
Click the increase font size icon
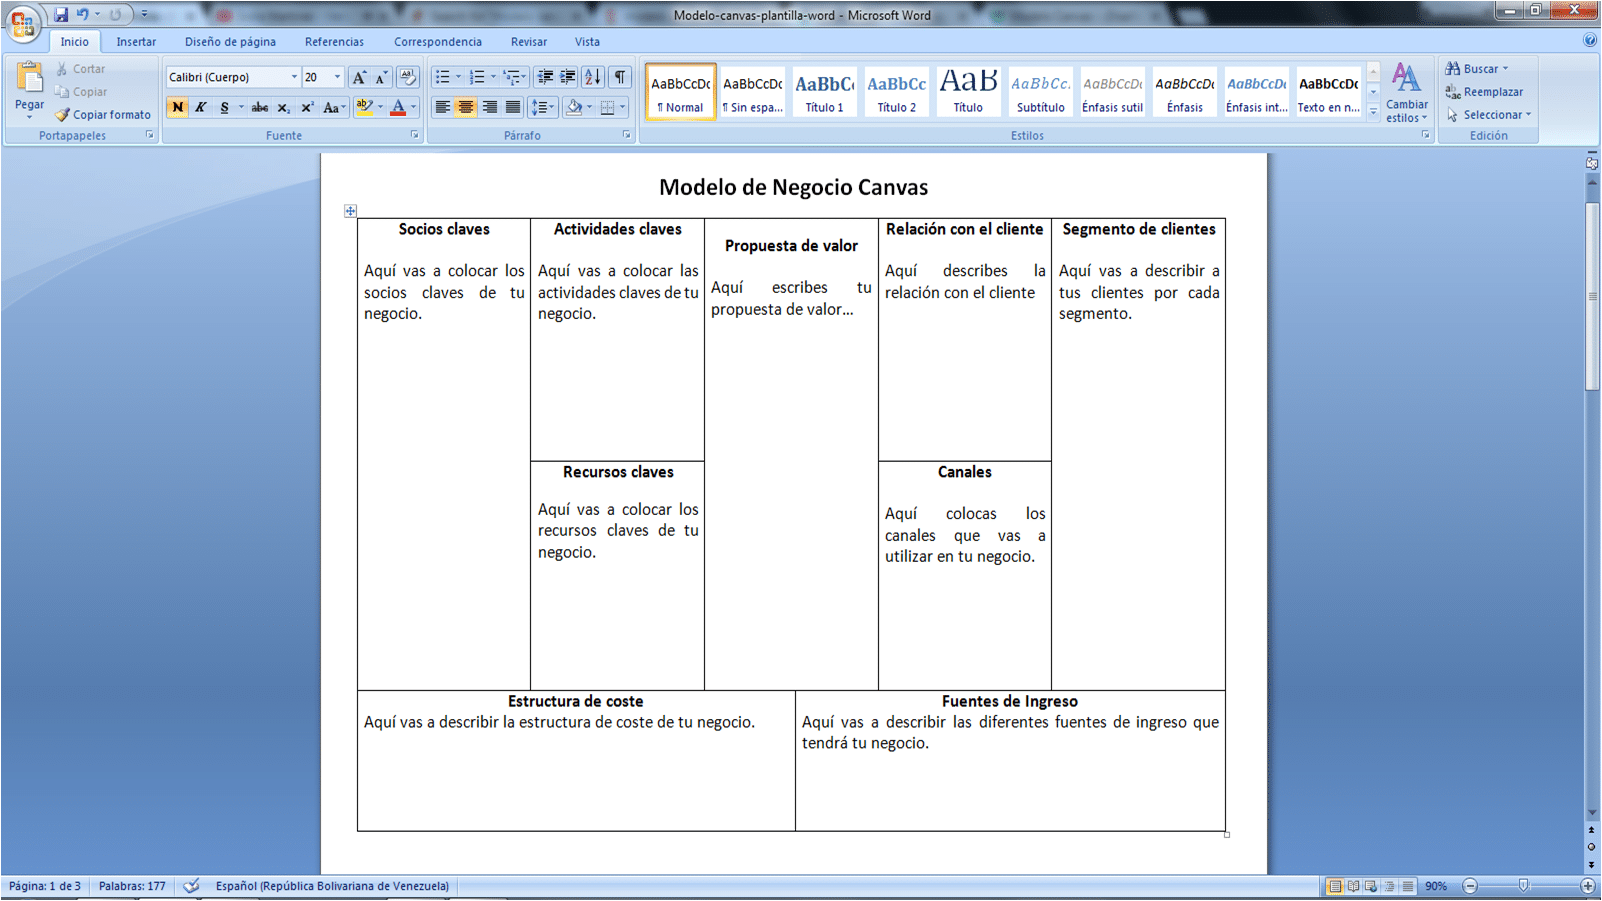click(x=359, y=77)
